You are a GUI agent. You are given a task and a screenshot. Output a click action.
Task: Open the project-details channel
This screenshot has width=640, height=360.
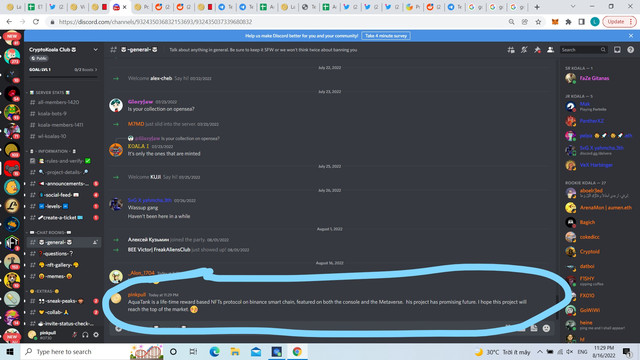point(63,172)
